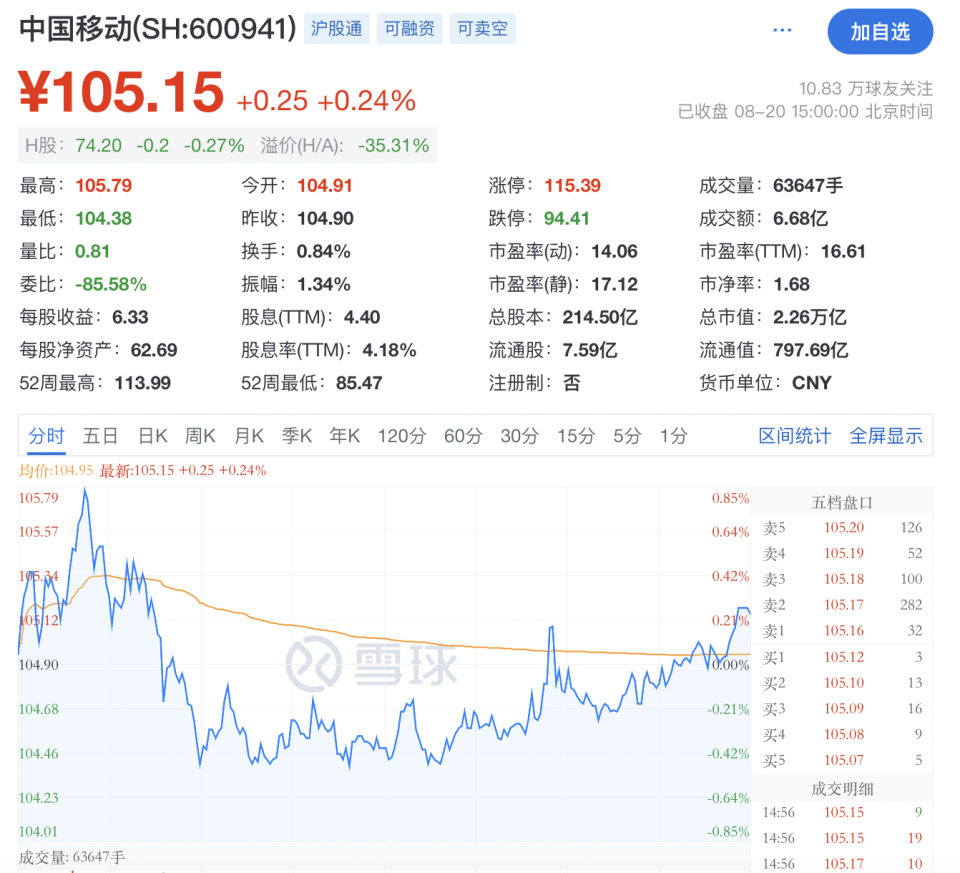
Task: Click the 加自选 button
Action: click(x=880, y=31)
